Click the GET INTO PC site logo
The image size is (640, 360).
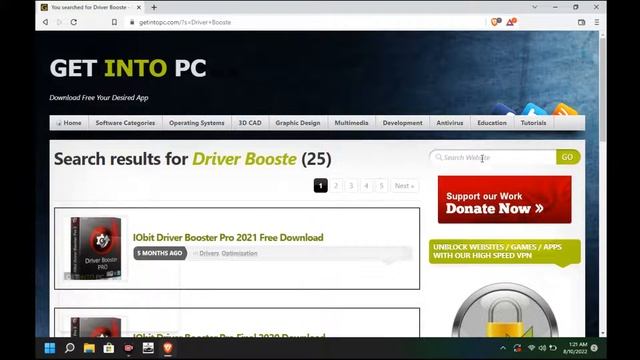[x=128, y=68]
